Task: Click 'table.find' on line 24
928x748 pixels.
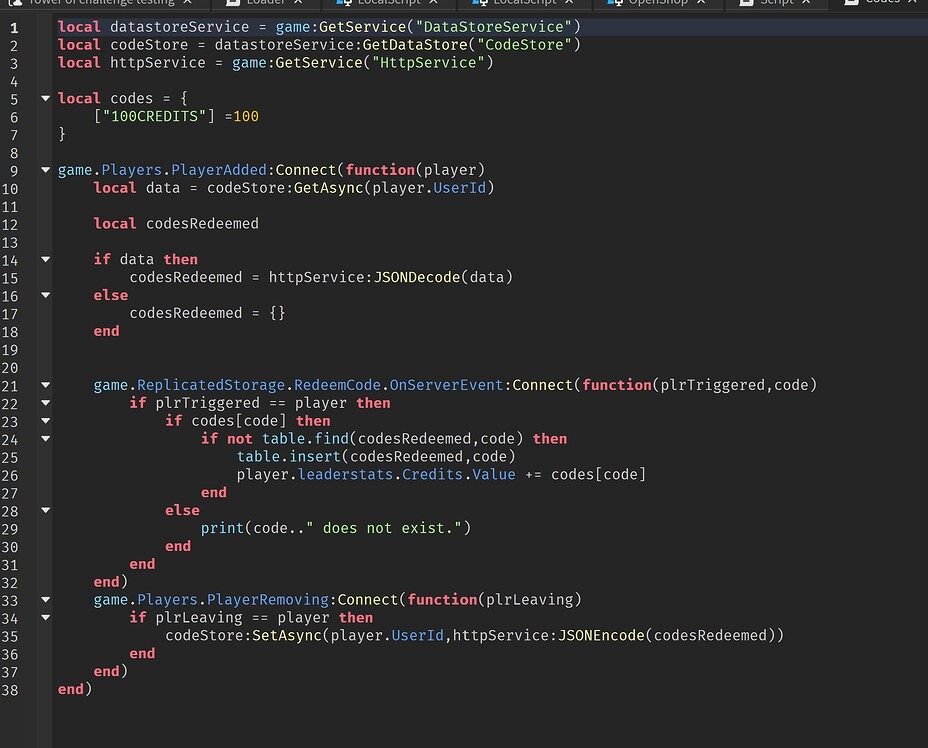Action: coord(305,439)
